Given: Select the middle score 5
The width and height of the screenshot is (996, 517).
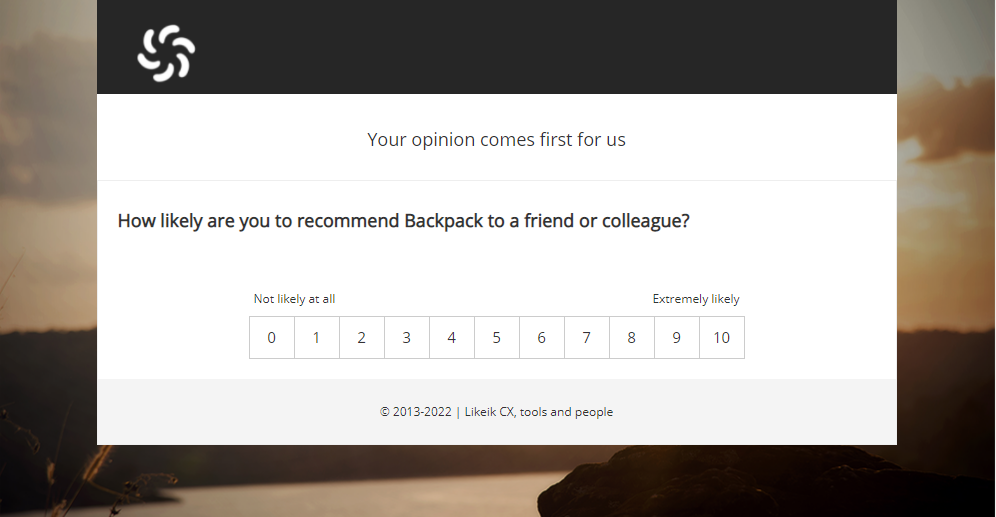Looking at the screenshot, I should [x=497, y=338].
